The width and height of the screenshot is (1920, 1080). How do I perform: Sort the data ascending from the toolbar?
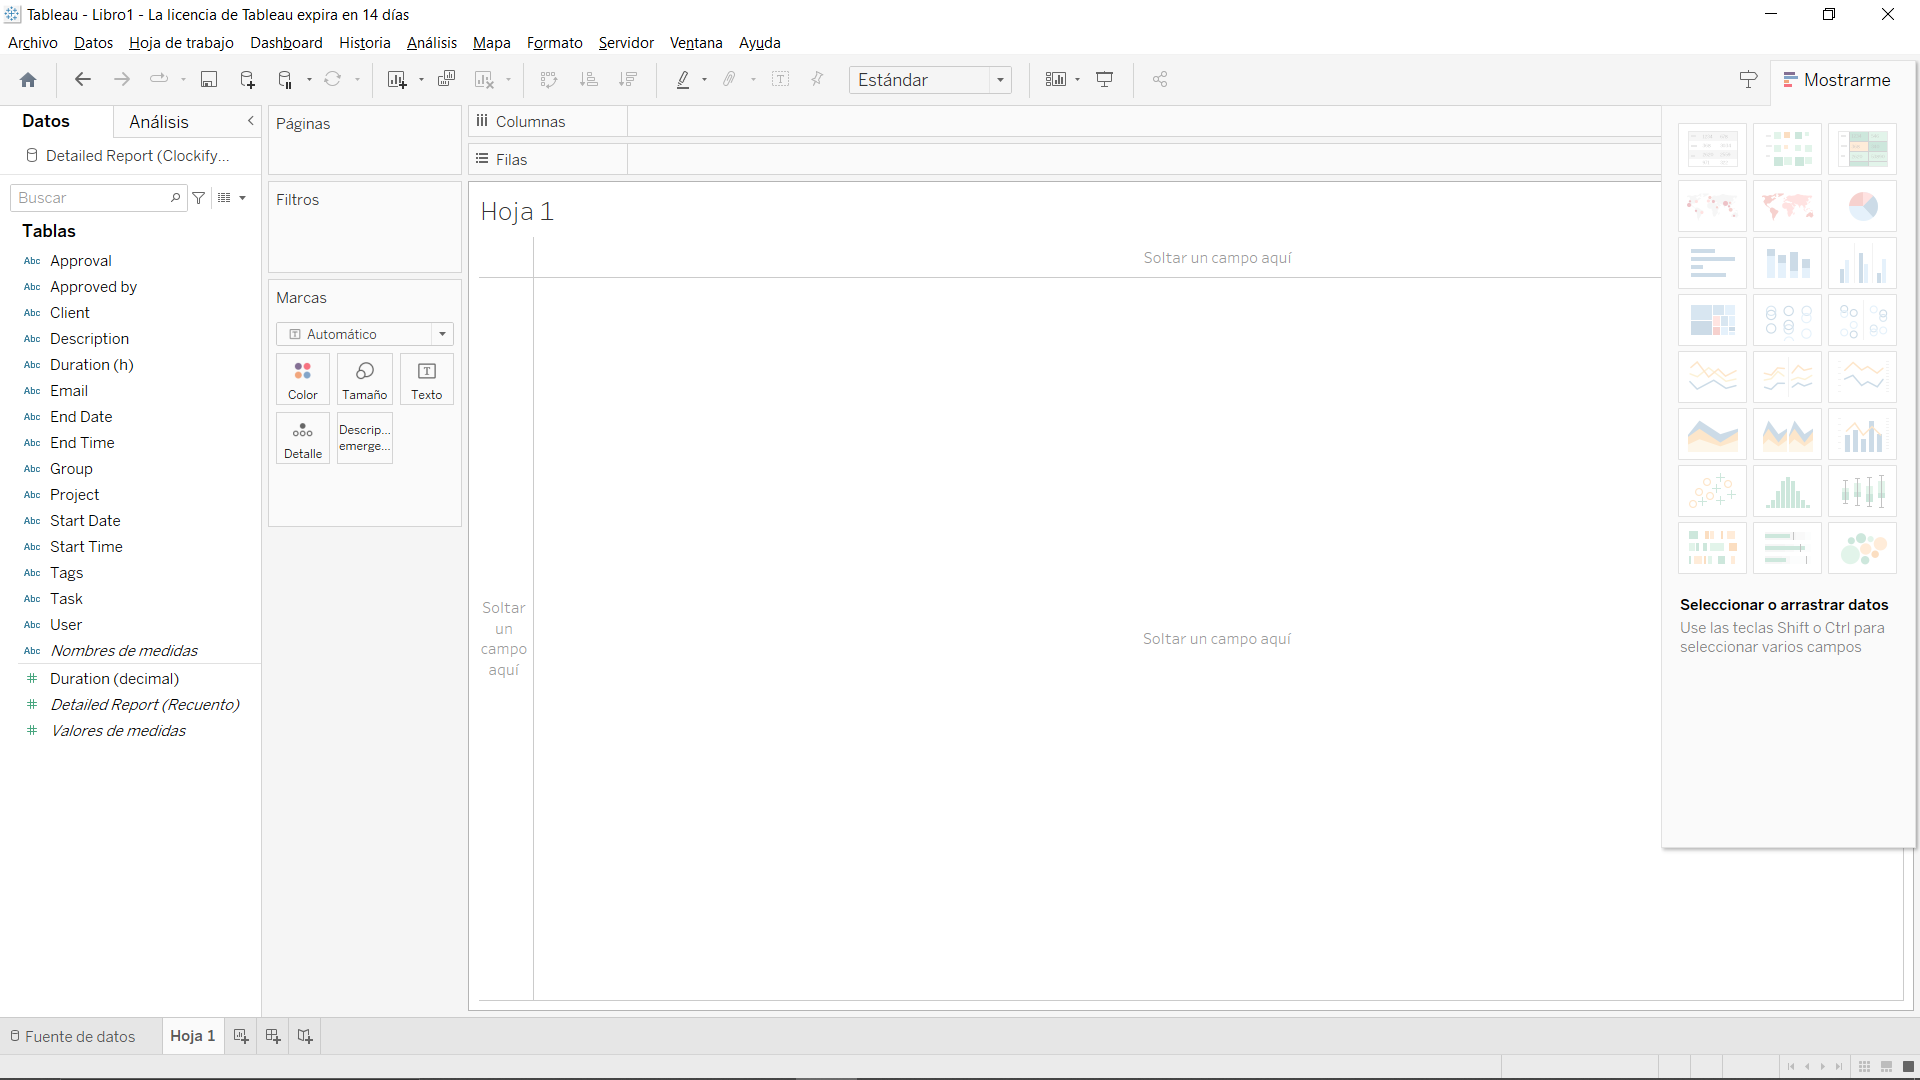coord(590,79)
